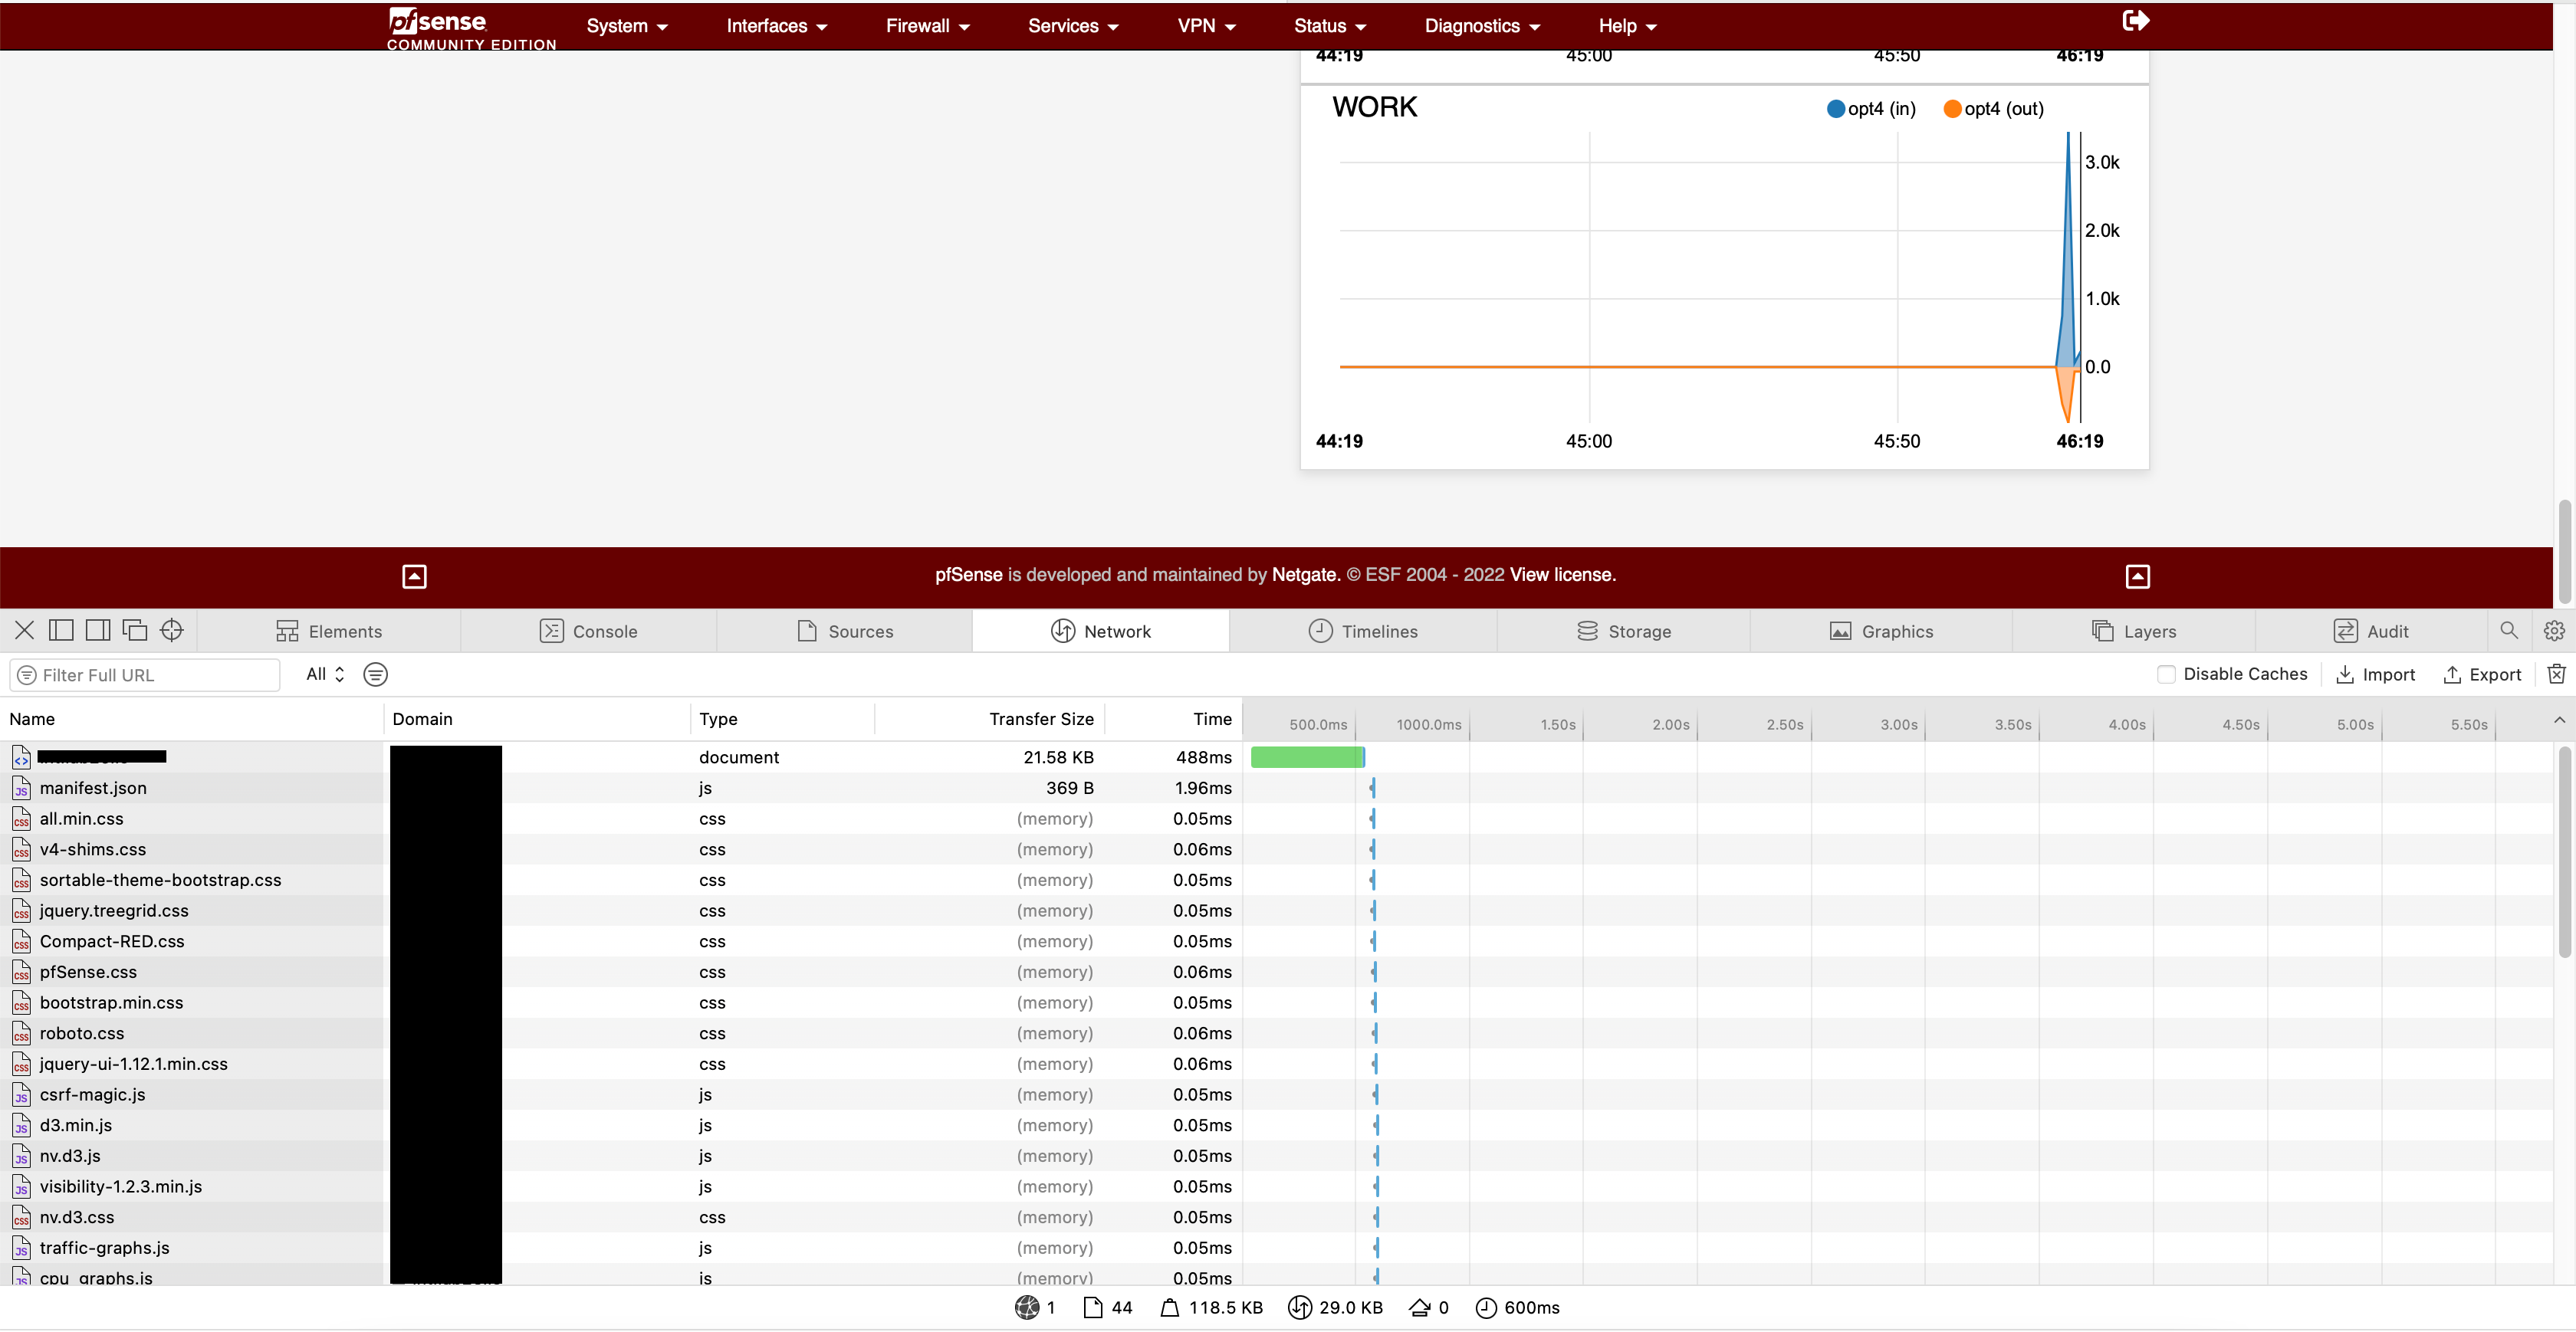The height and width of the screenshot is (1332, 2576).
Task: Switch to the Layers tab
Action: point(2134,631)
